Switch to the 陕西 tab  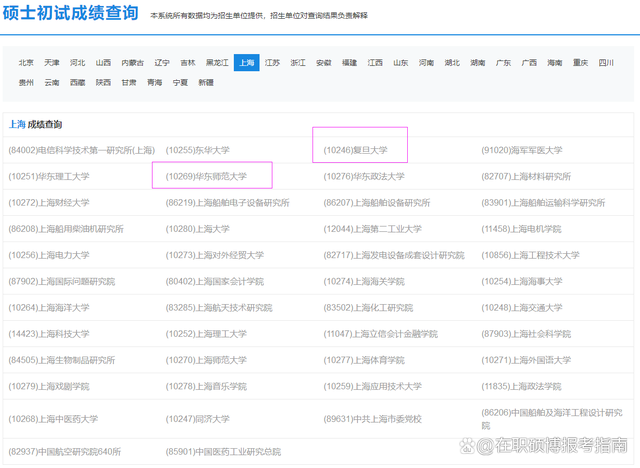(x=103, y=82)
